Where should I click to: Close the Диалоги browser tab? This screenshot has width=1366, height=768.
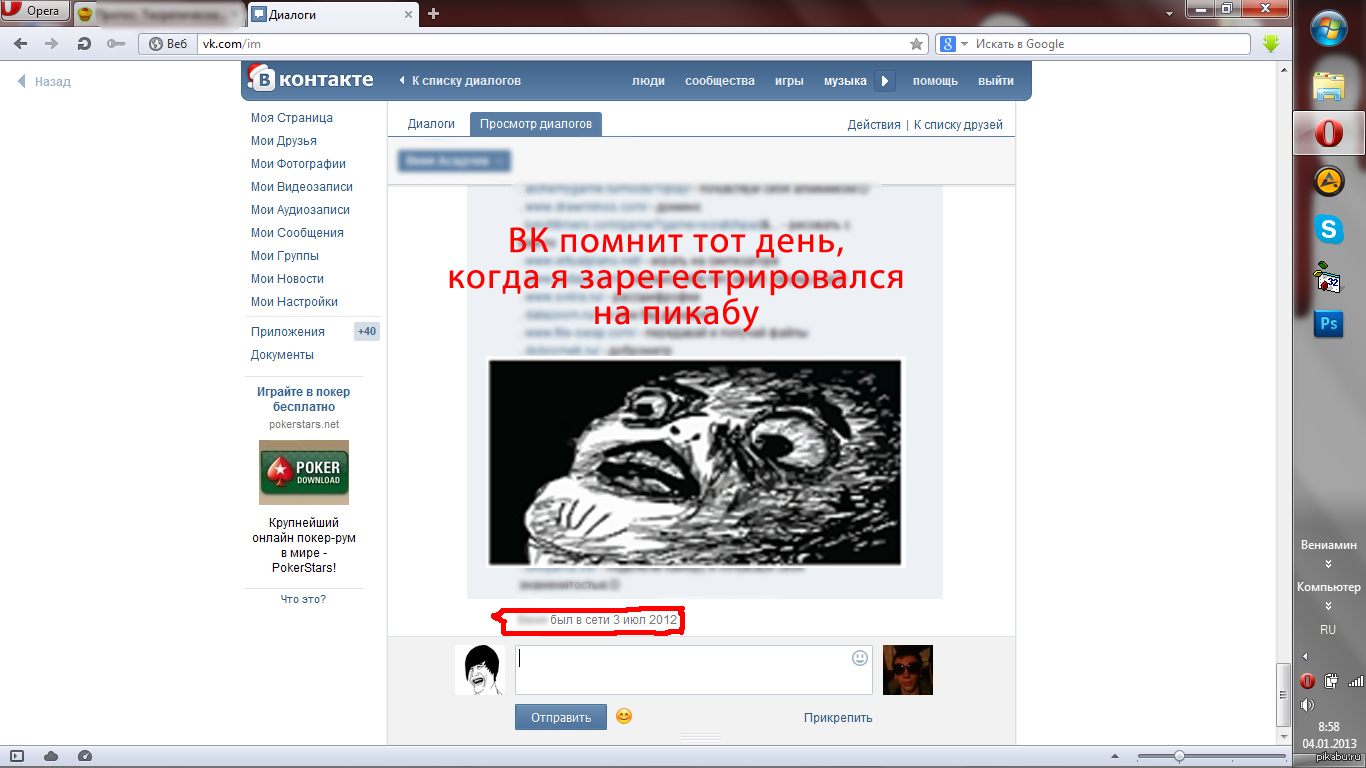(407, 14)
